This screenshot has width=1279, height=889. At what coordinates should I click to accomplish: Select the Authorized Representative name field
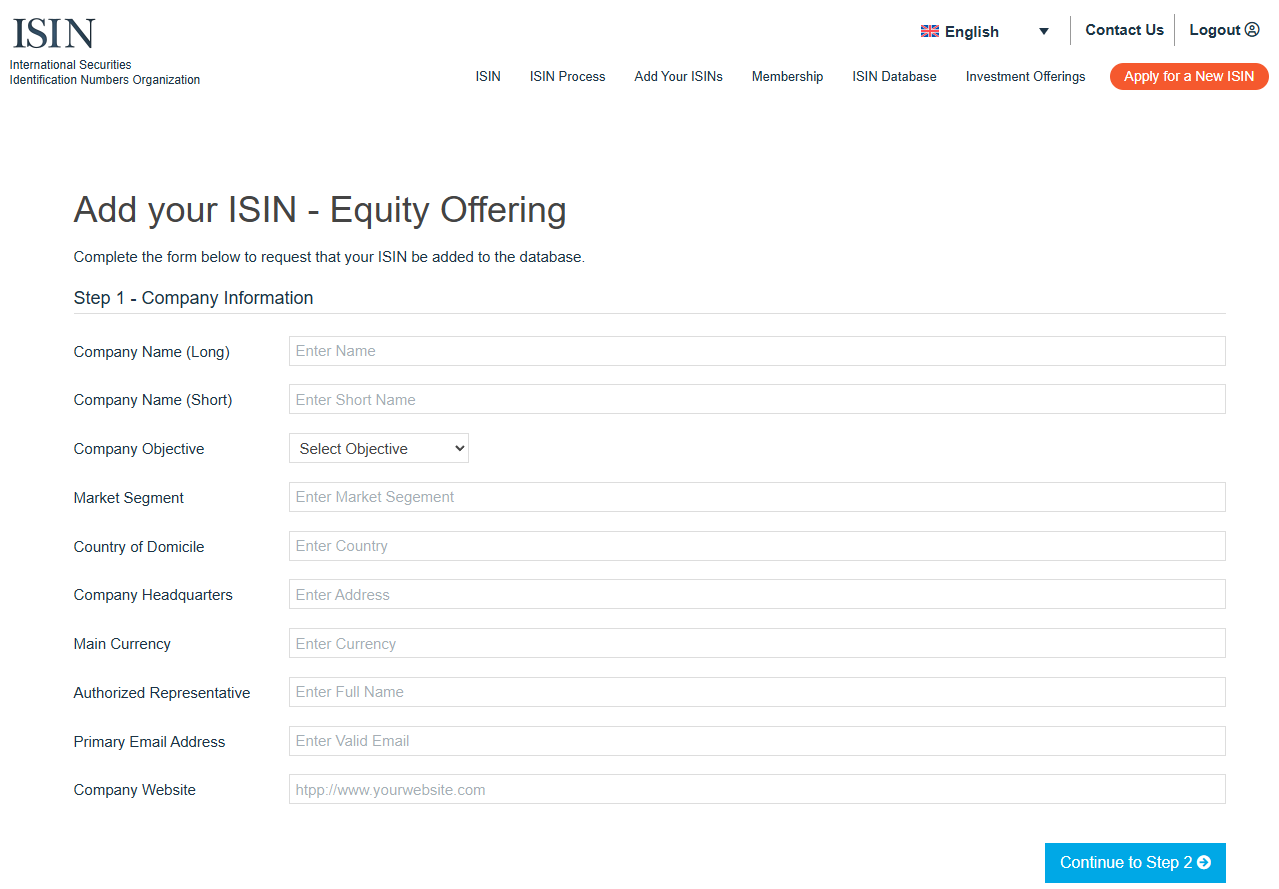click(757, 692)
